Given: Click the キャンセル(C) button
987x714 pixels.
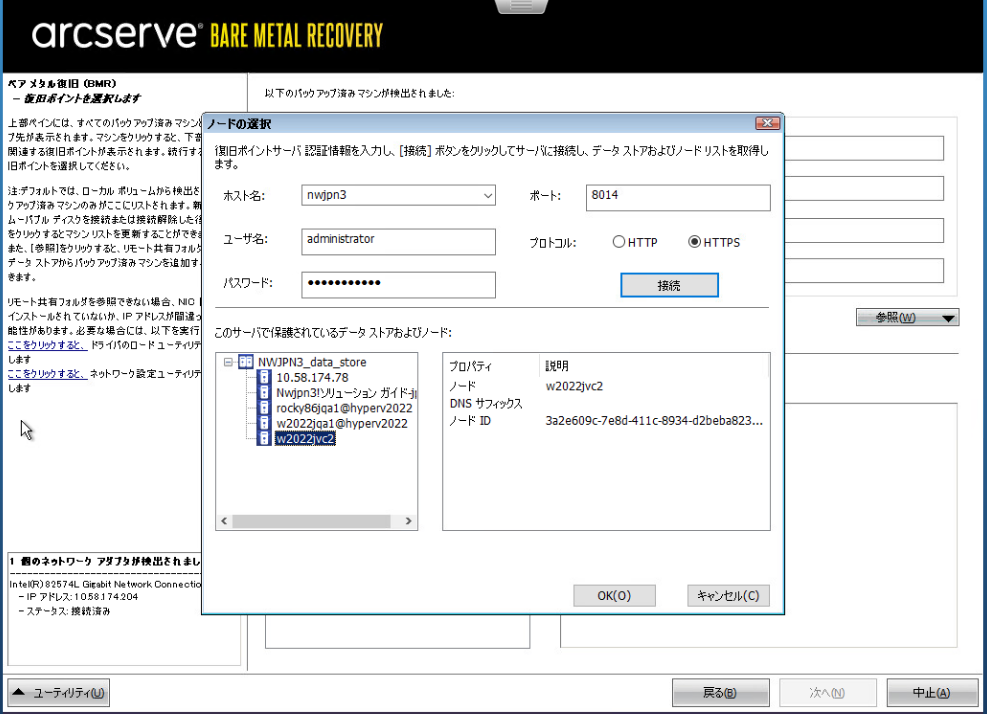Looking at the screenshot, I should tap(728, 596).
